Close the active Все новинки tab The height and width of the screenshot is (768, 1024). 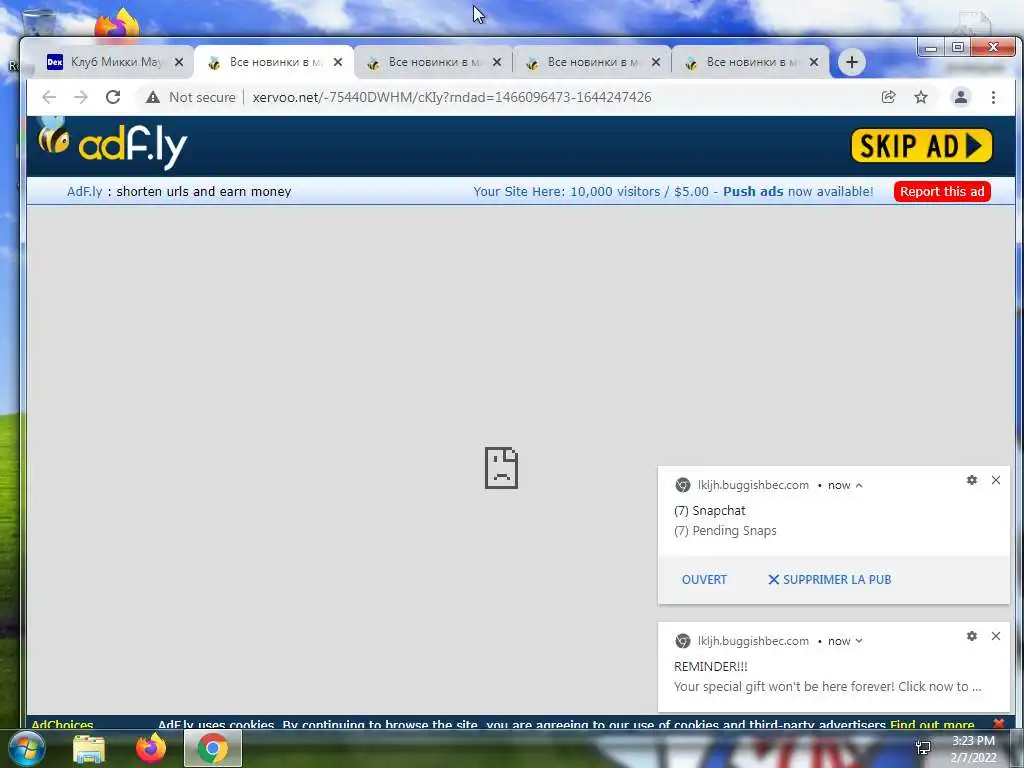338,62
